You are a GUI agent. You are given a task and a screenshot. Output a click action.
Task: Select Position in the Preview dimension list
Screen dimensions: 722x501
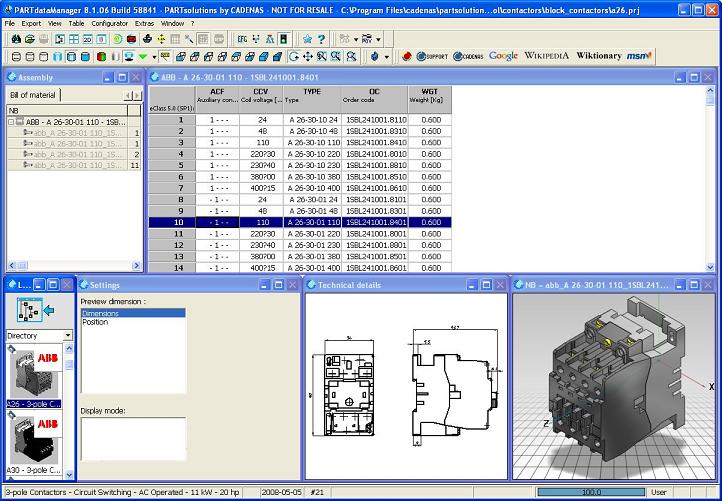(133, 322)
